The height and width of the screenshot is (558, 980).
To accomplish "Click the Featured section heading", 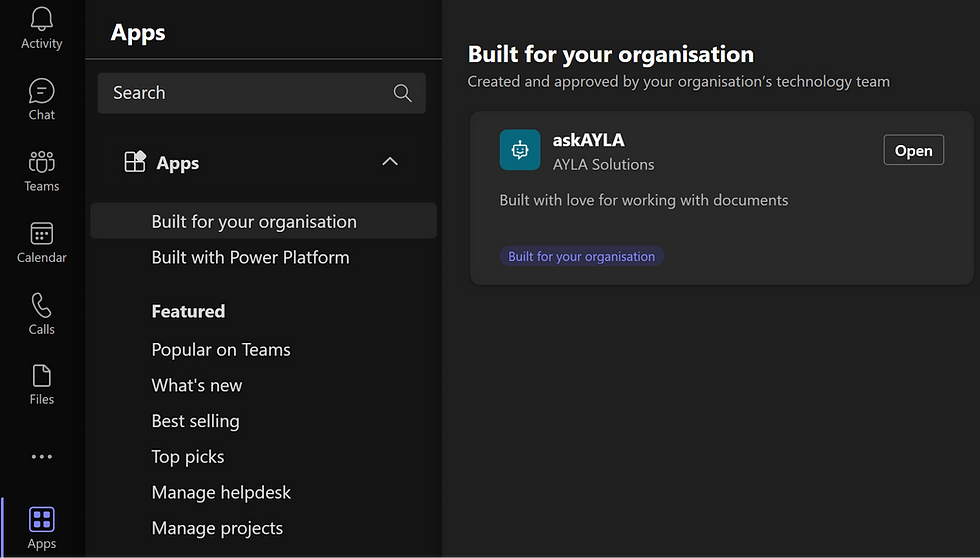I will 188,311.
